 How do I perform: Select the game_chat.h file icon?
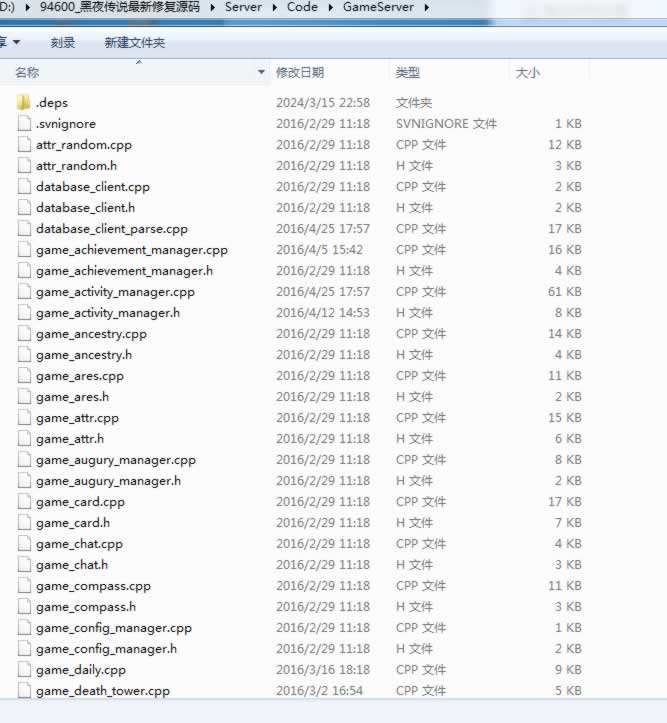pyautogui.click(x=24, y=564)
